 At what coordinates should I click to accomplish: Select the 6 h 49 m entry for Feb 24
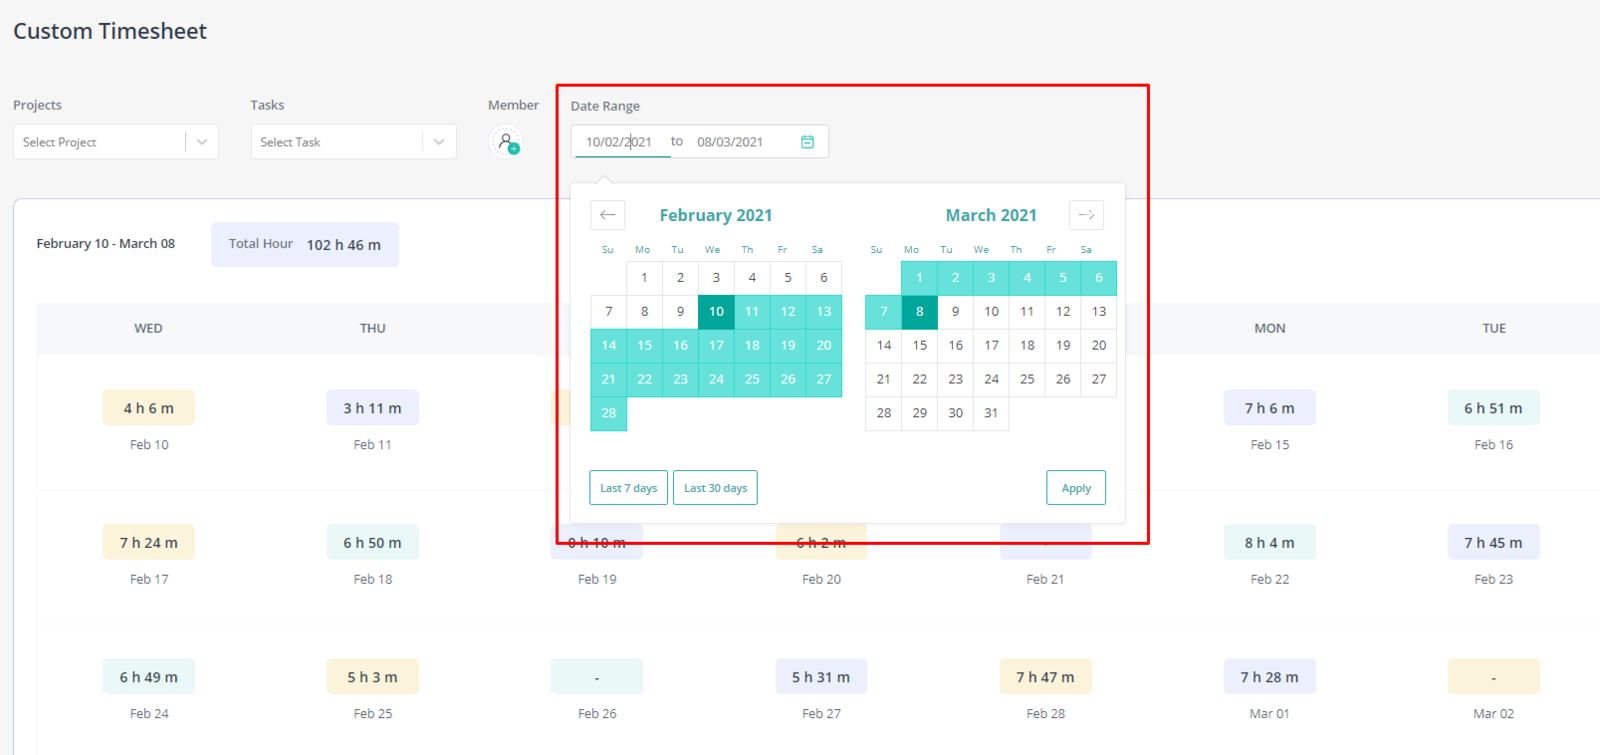pos(149,677)
